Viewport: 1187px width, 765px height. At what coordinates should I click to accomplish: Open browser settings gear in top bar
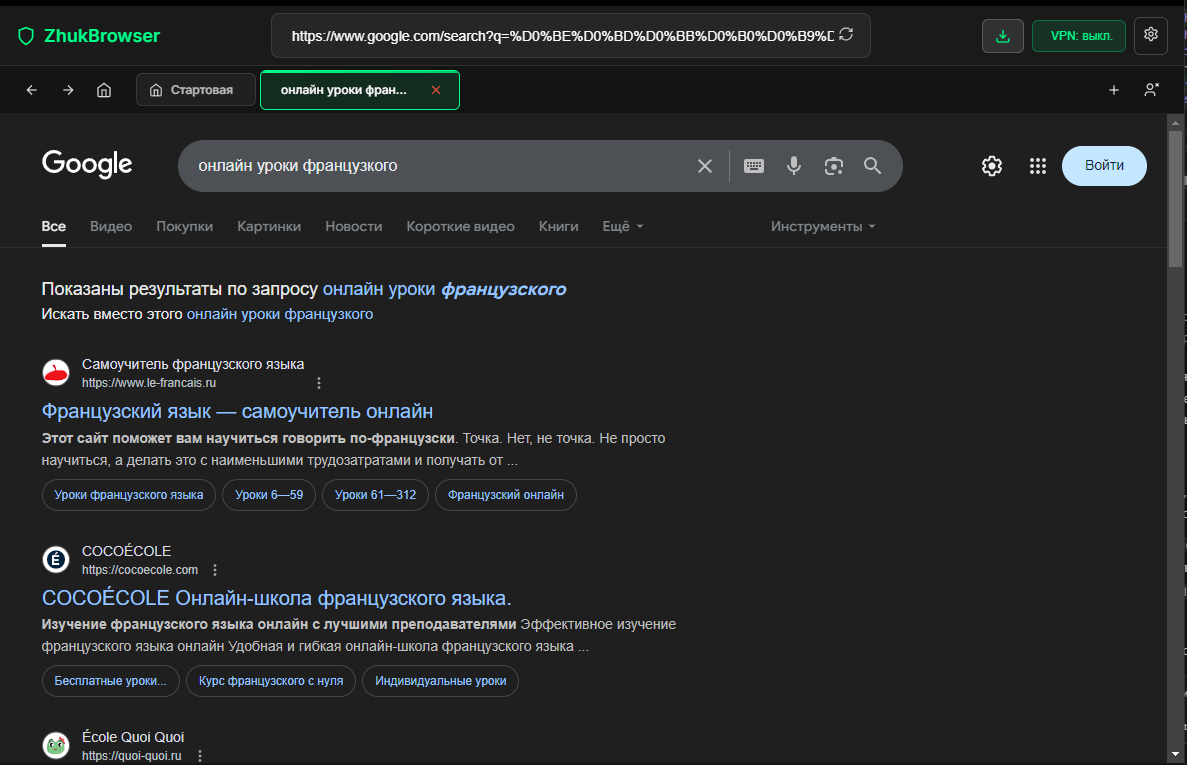coord(1151,35)
